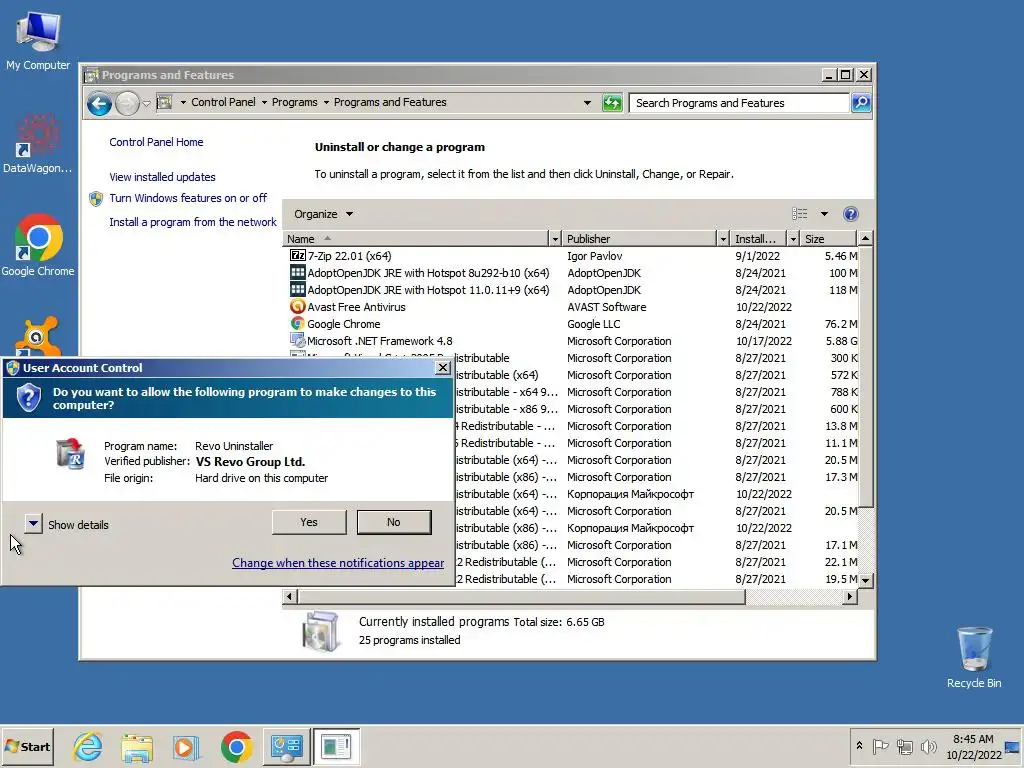Click the Start button
Viewport: 1024px width, 768px height.
coord(28,746)
